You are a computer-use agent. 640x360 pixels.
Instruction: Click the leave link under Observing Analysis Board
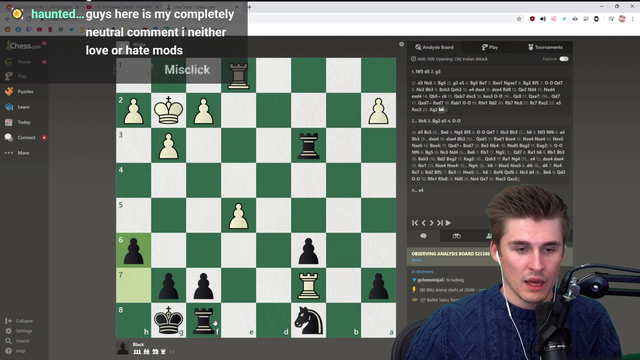coord(416,260)
